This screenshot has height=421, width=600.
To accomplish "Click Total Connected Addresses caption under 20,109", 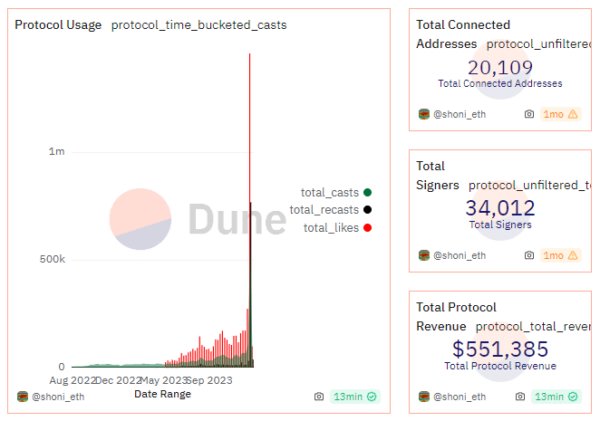I will tap(500, 83).
